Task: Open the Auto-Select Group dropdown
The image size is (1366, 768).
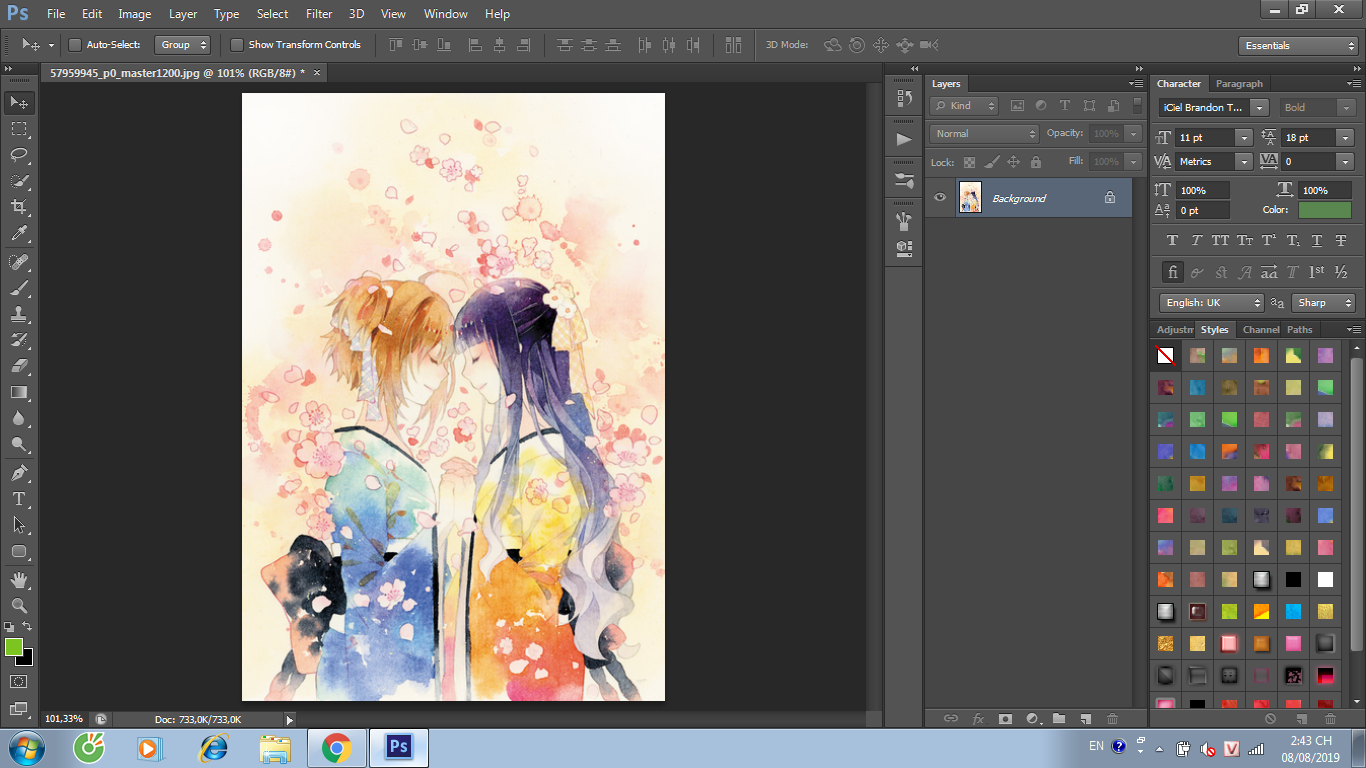Action: coord(184,45)
